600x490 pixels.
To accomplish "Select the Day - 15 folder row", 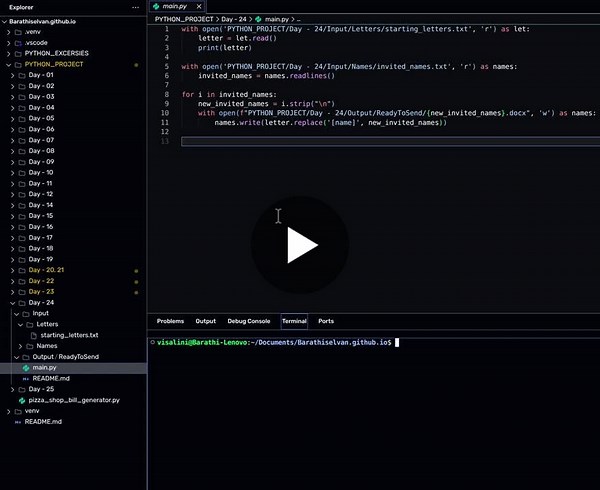I will click(x=73, y=216).
